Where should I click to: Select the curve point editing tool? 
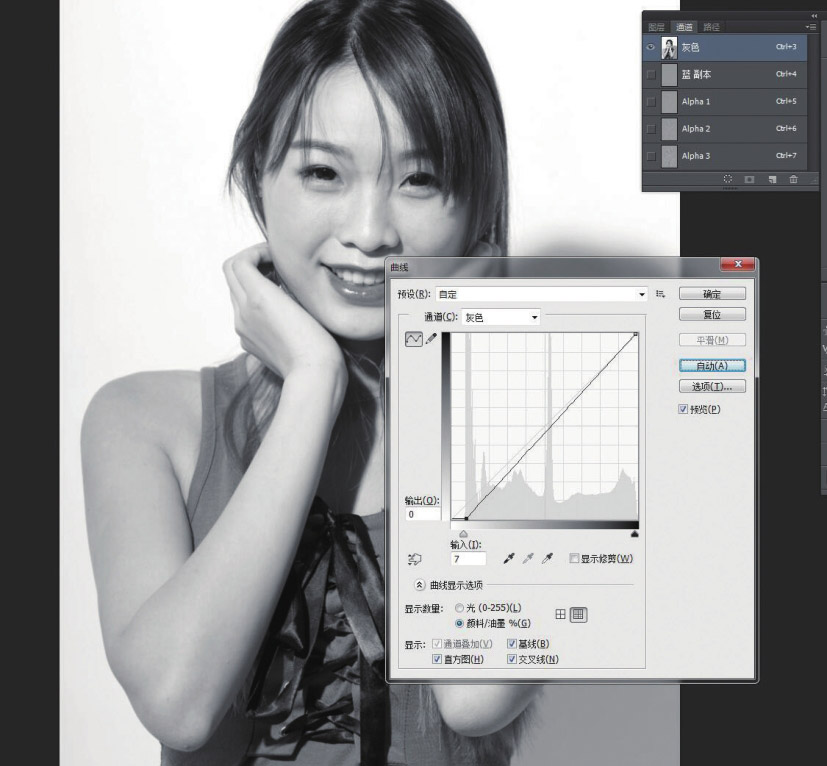point(413,340)
